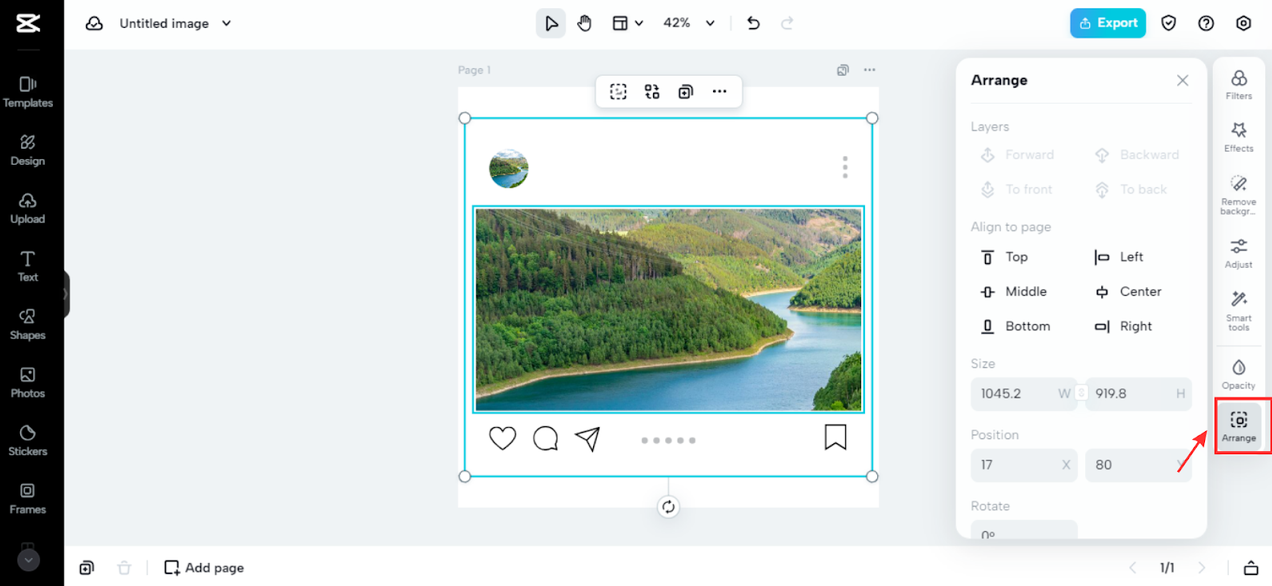Viewport: 1272px width, 586px height.
Task: Click the Y position field 80
Action: pos(1138,465)
